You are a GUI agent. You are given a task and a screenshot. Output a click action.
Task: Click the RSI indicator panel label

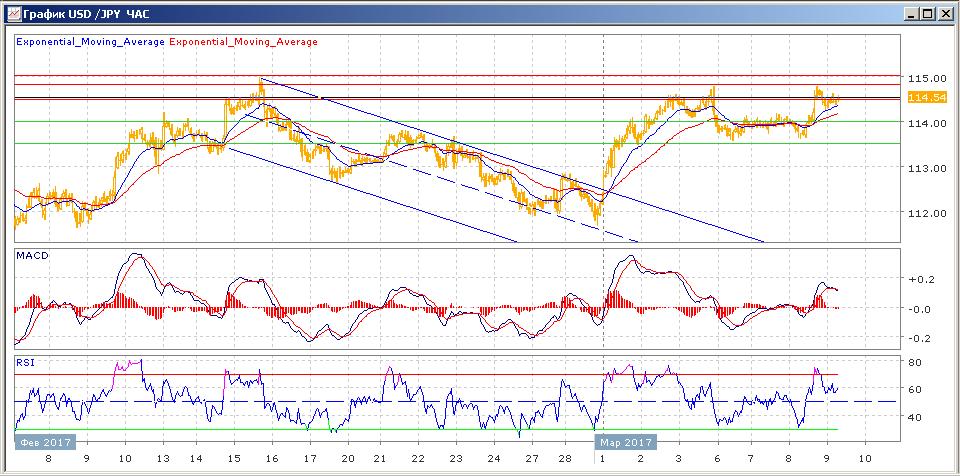[26, 362]
